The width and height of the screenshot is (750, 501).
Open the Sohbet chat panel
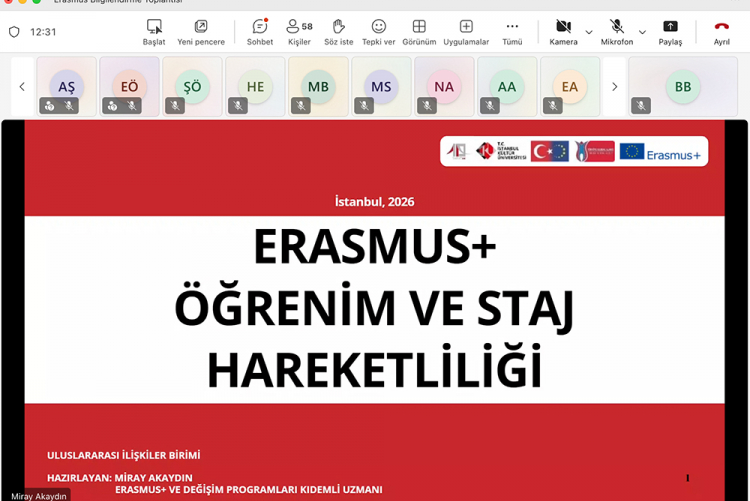[x=260, y=32]
